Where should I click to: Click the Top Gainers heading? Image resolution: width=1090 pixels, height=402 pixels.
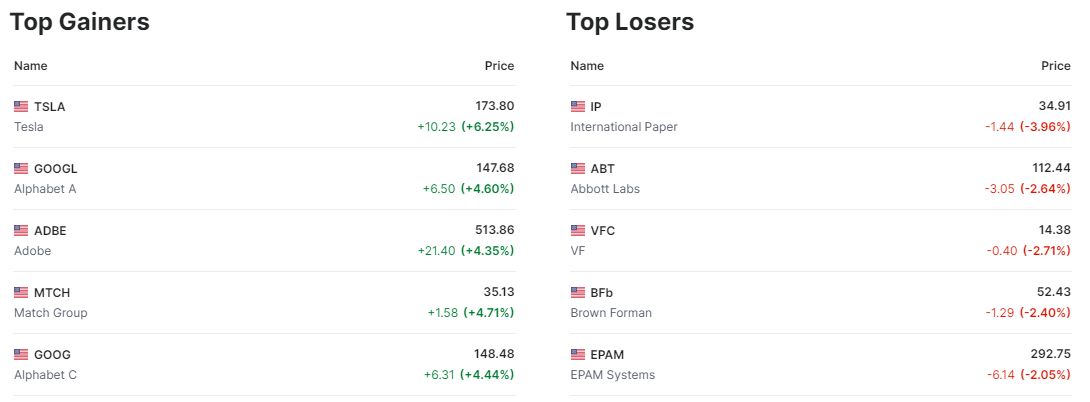[x=80, y=22]
